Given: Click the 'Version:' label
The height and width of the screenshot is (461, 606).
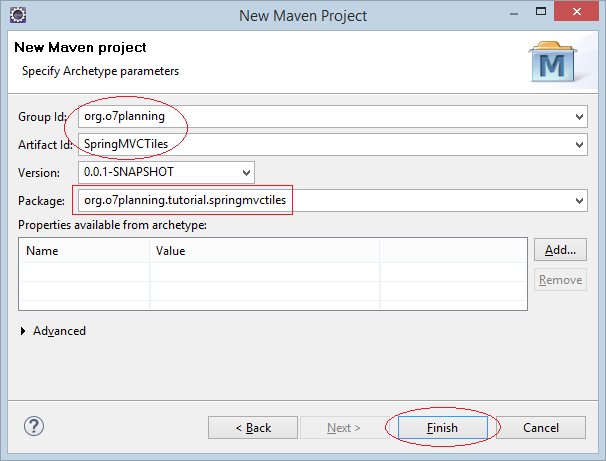Looking at the screenshot, I should (x=39, y=173).
